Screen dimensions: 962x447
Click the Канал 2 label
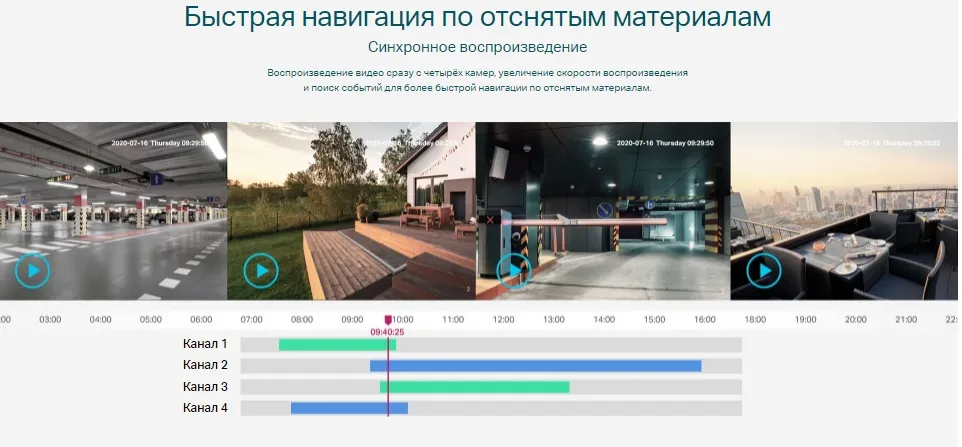[x=205, y=365]
